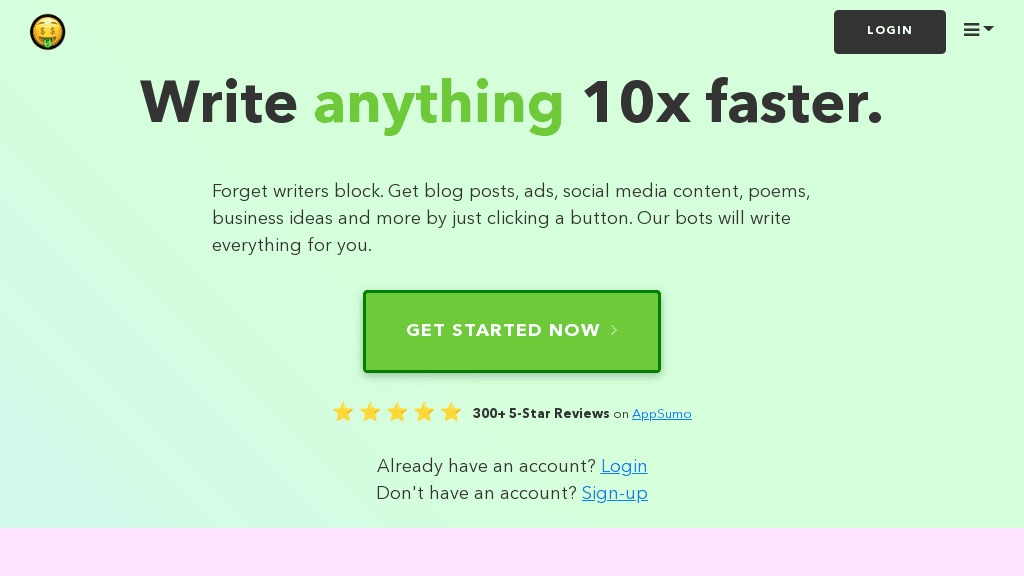Follow the Login link below the reviews
This screenshot has width=1024, height=576.
[624, 466]
